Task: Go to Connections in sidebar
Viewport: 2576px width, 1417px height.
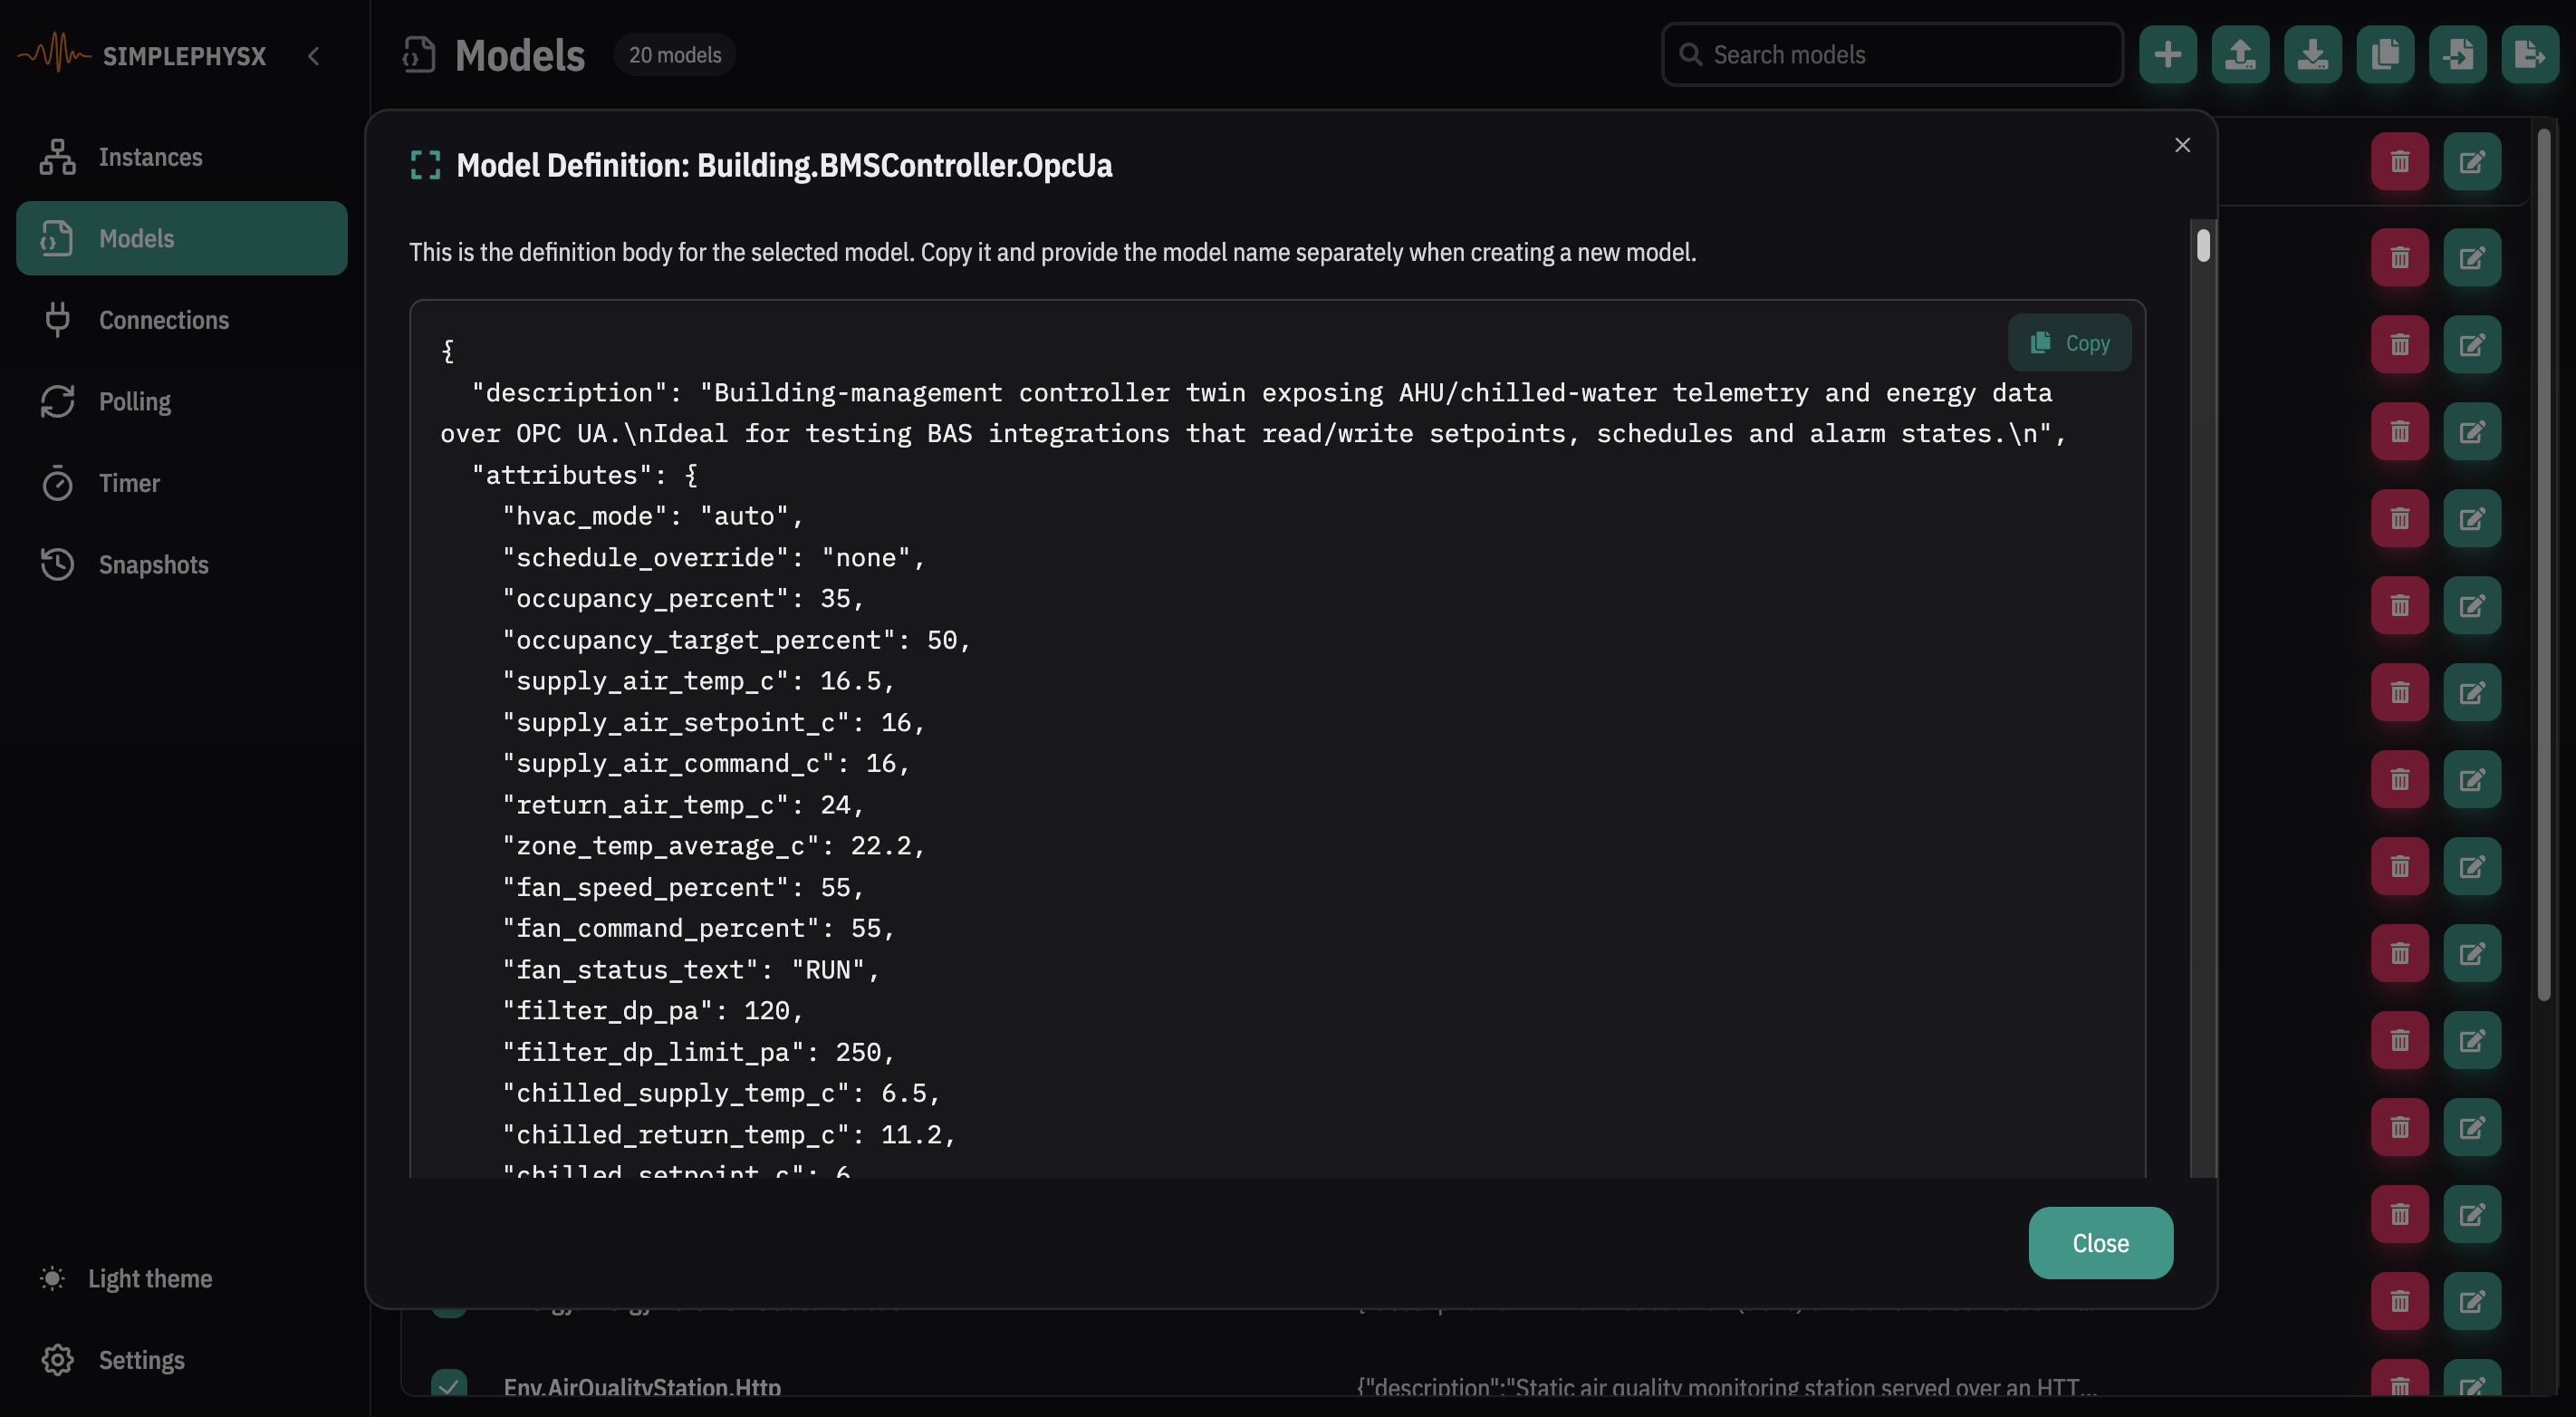Action: tap(163, 320)
